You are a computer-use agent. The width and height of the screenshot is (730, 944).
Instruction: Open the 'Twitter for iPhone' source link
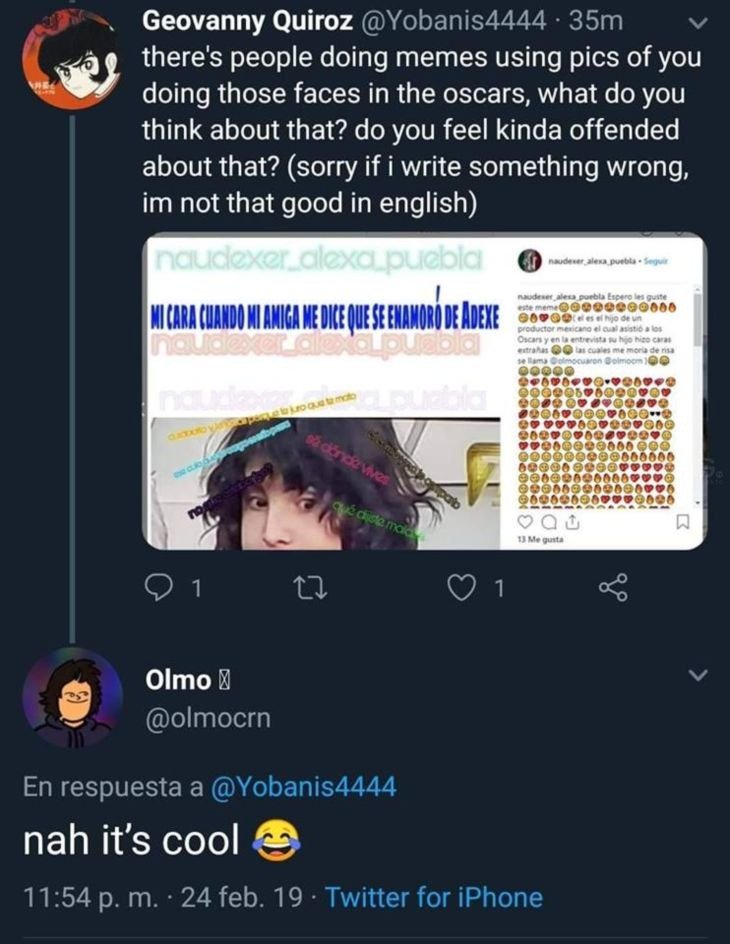(434, 897)
